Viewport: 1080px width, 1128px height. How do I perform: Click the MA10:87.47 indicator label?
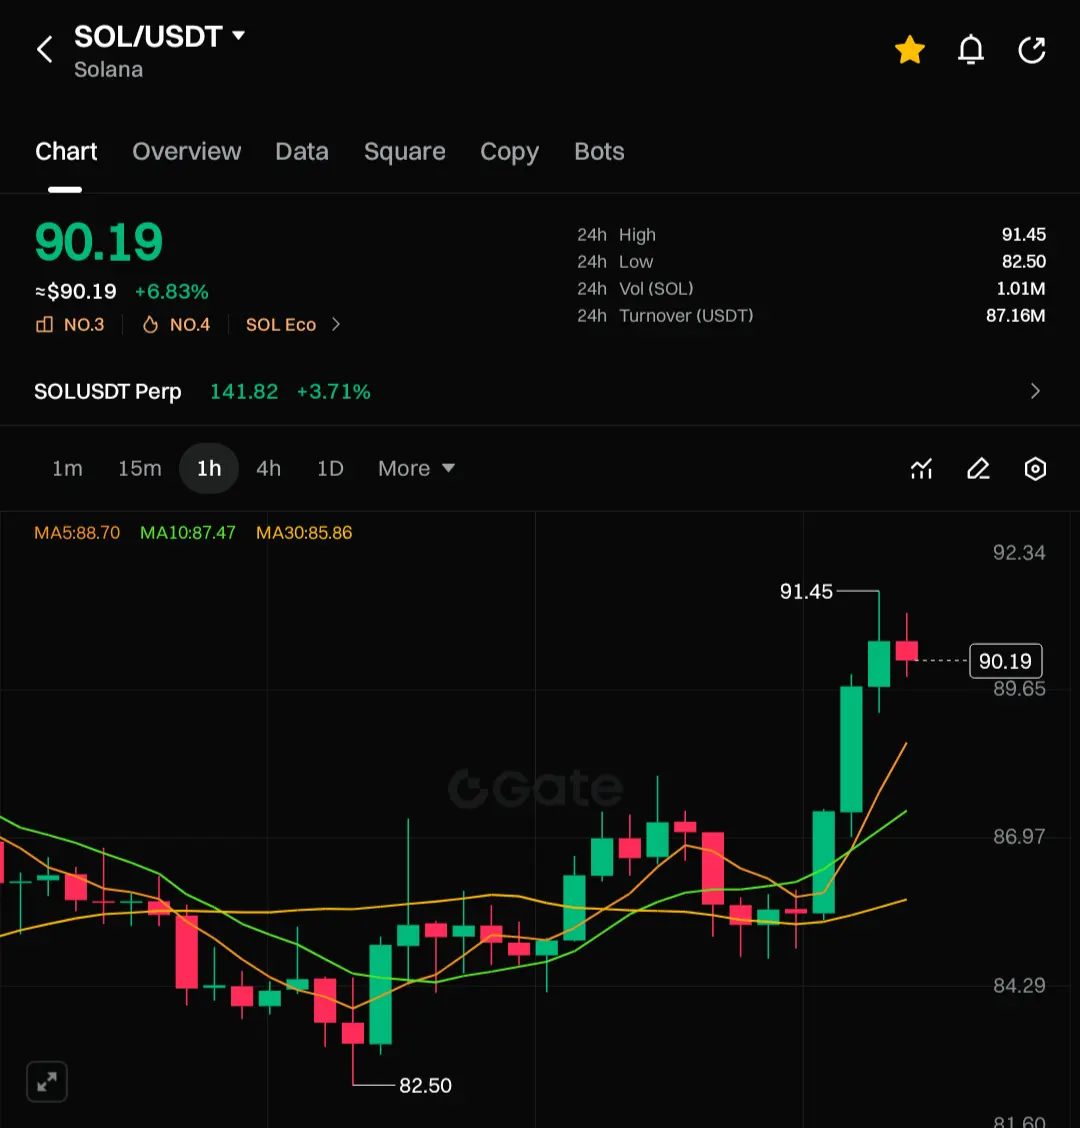coord(187,532)
